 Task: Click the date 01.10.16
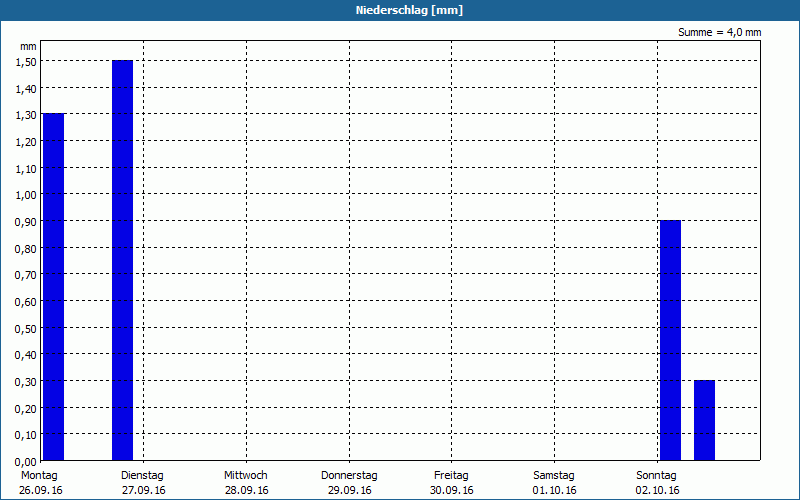coord(554,490)
